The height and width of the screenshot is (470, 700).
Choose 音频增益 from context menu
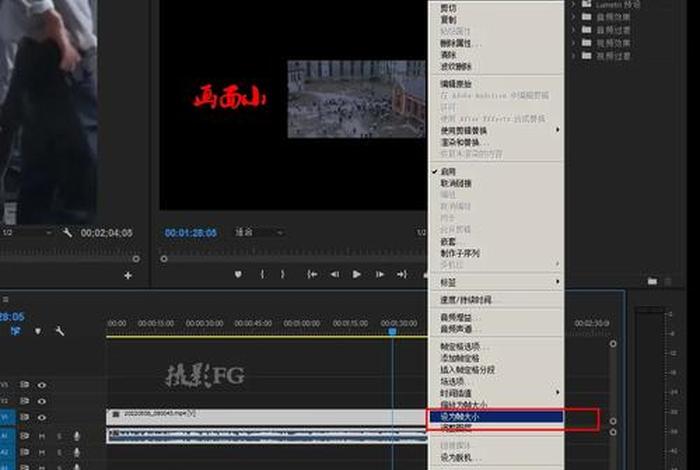click(496, 317)
